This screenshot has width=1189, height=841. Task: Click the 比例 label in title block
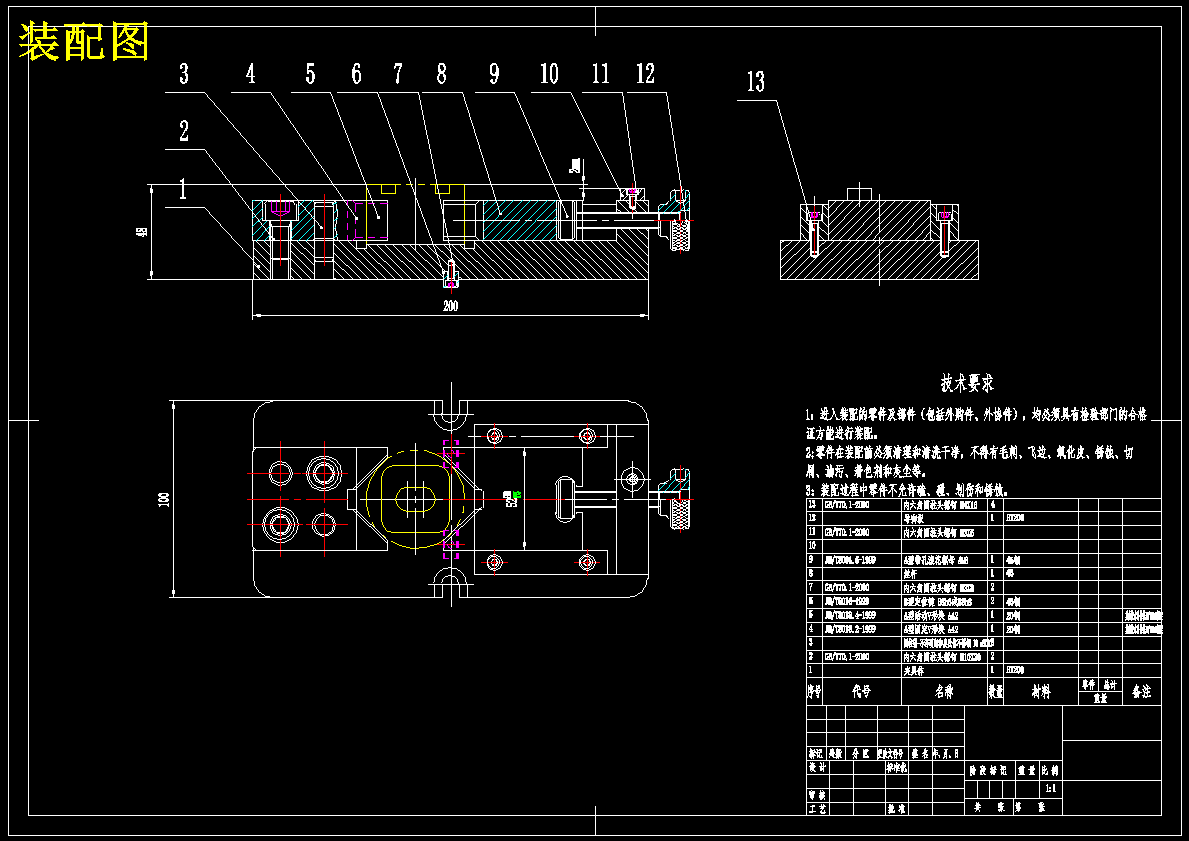(1050, 770)
